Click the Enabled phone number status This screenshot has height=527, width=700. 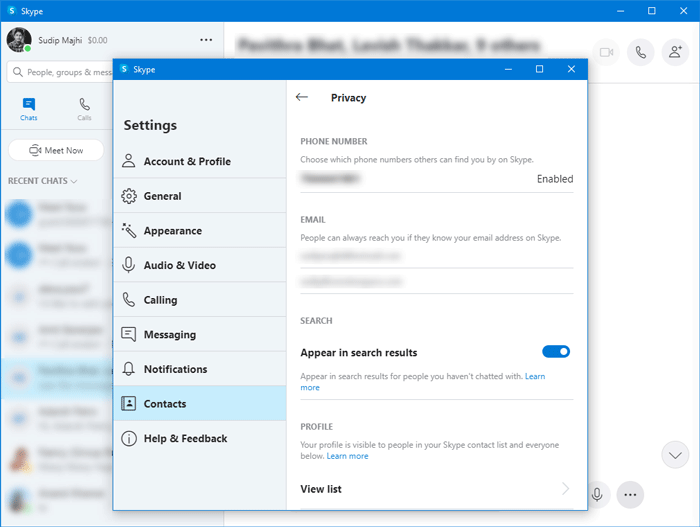tap(555, 179)
